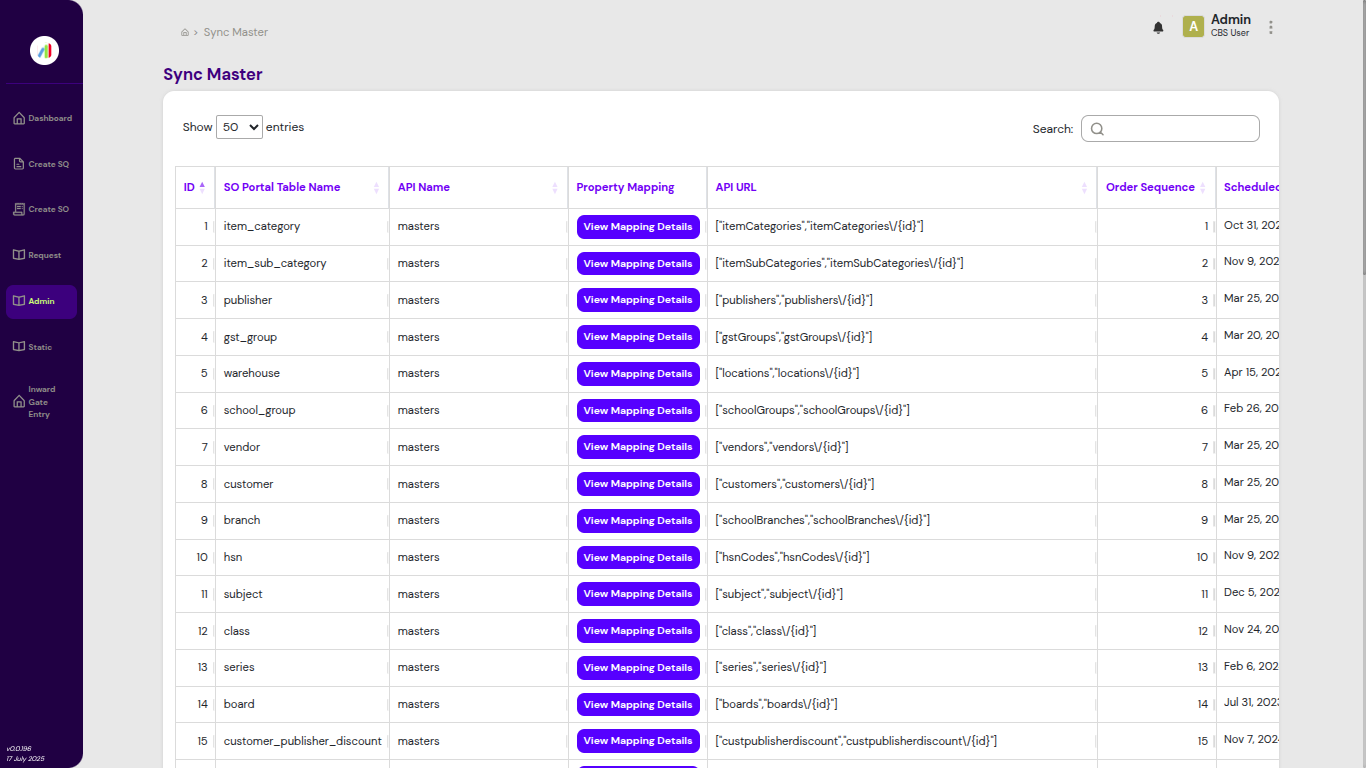Click the home icon in the breadcrumb
This screenshot has width=1366, height=768.
pos(183,31)
